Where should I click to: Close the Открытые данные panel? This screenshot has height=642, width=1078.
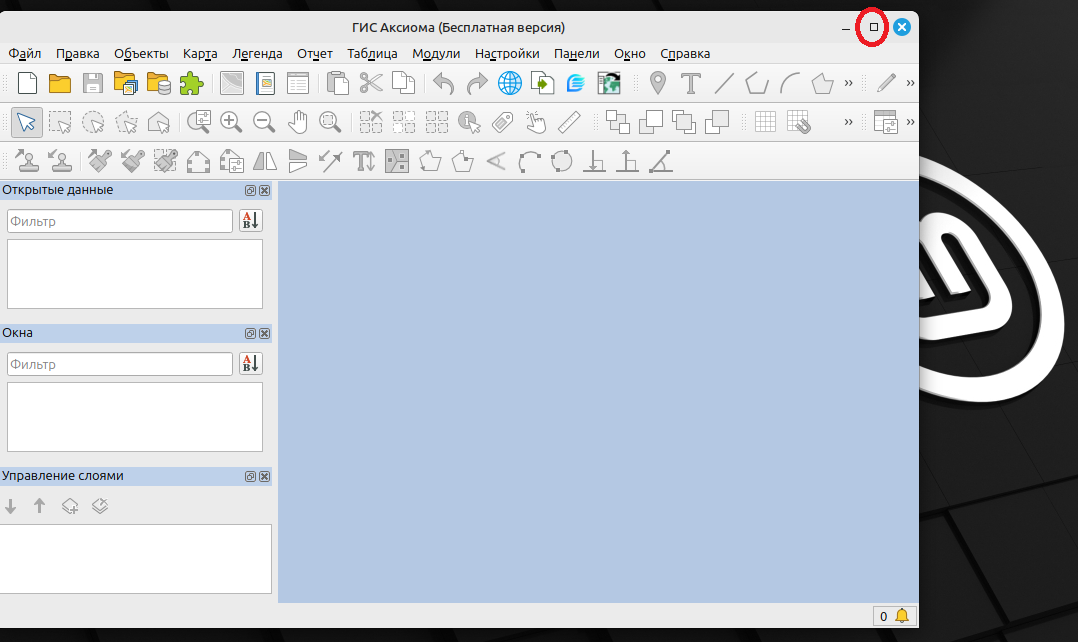(264, 190)
